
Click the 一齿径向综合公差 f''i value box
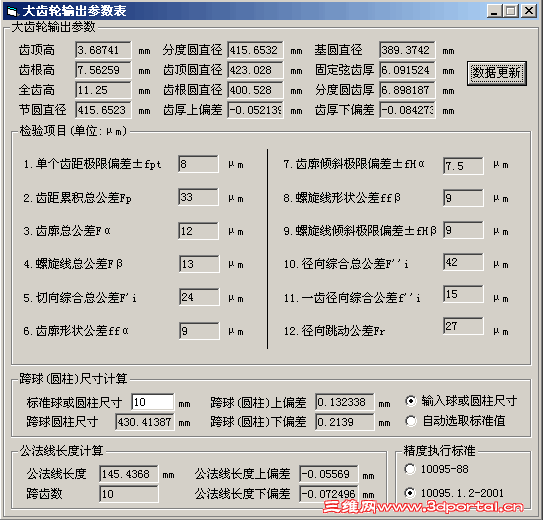(x=463, y=294)
